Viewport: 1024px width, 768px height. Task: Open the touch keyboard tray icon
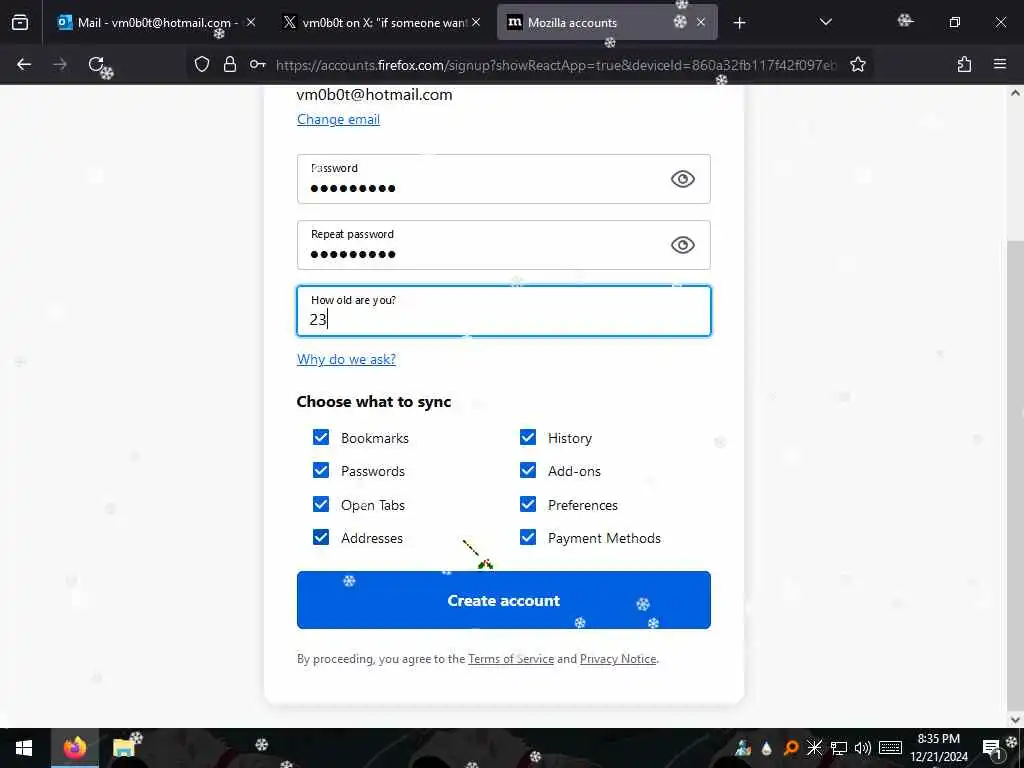tap(891, 748)
